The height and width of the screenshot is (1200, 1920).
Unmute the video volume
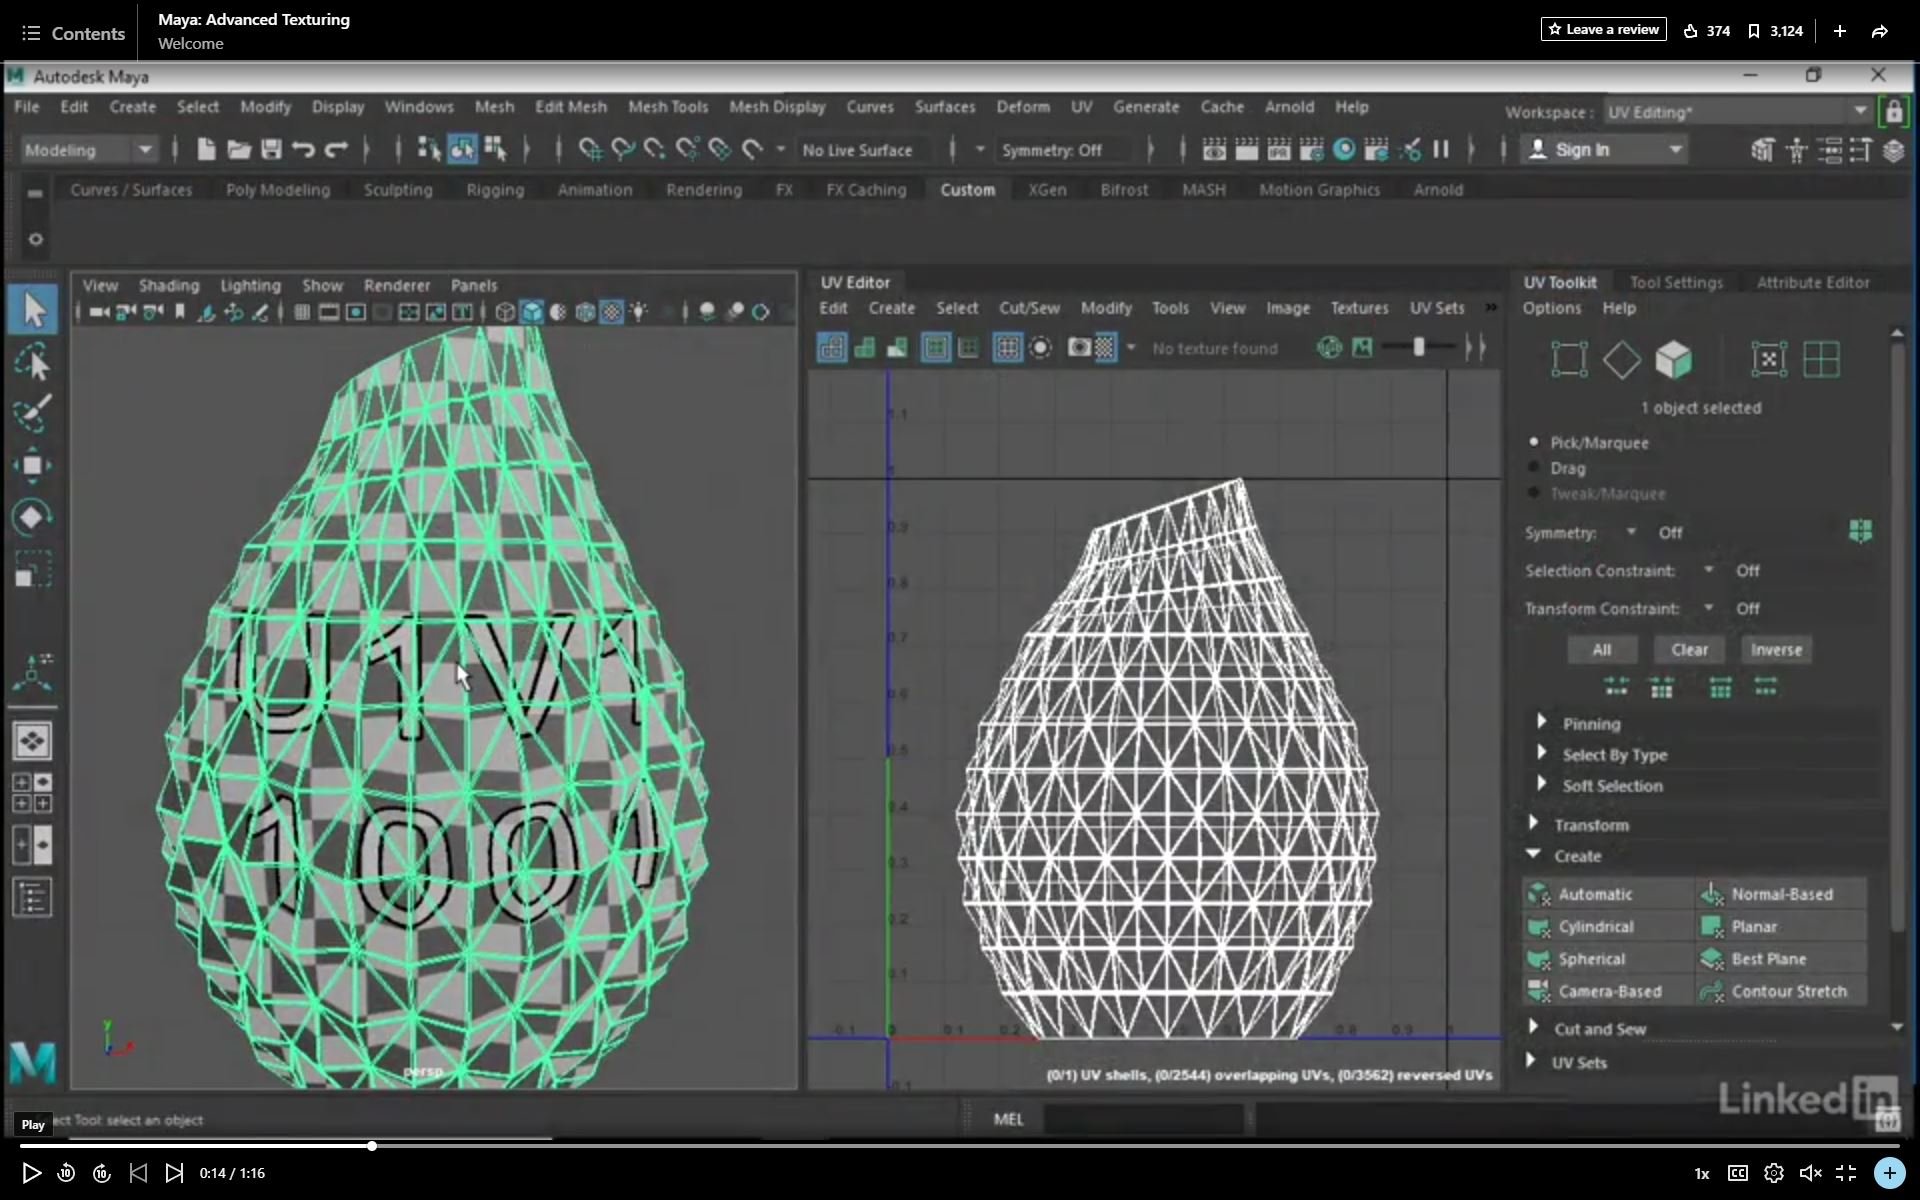coord(1810,1173)
